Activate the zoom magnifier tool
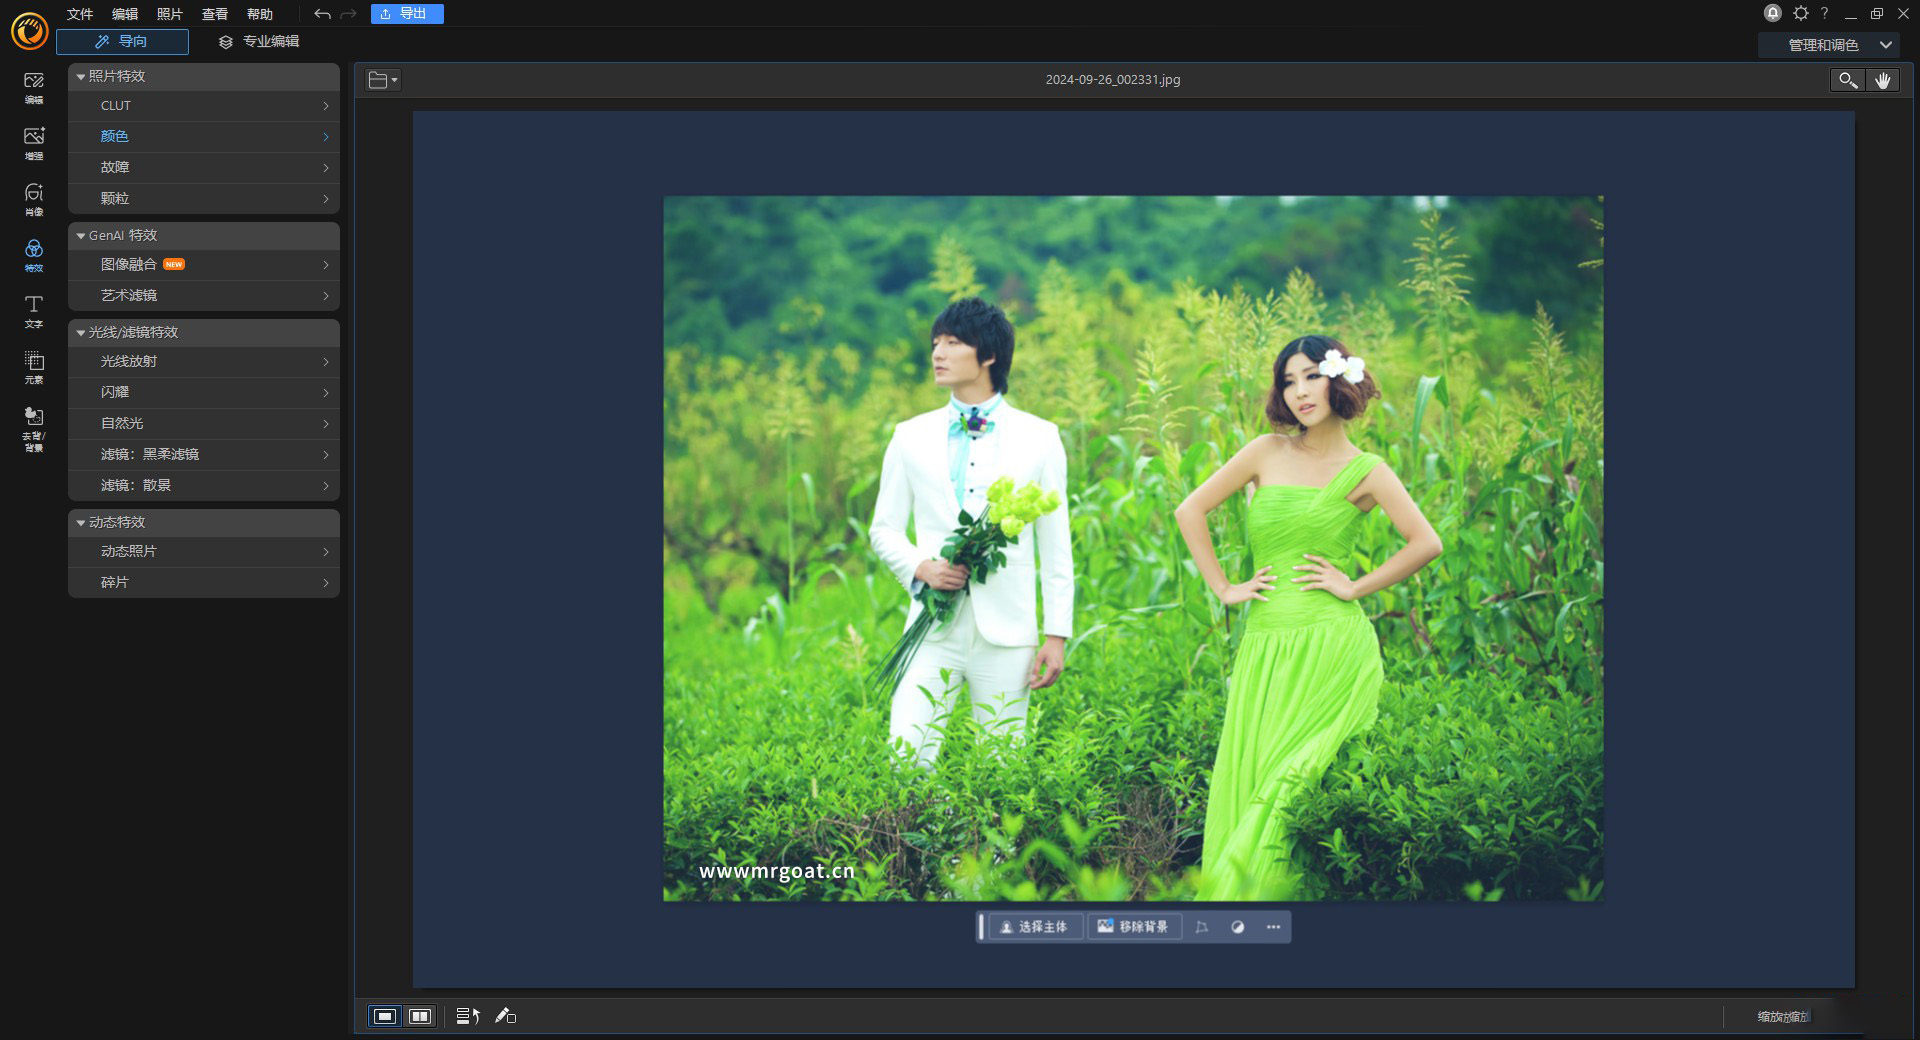Viewport: 1920px width, 1040px height. pos(1846,80)
